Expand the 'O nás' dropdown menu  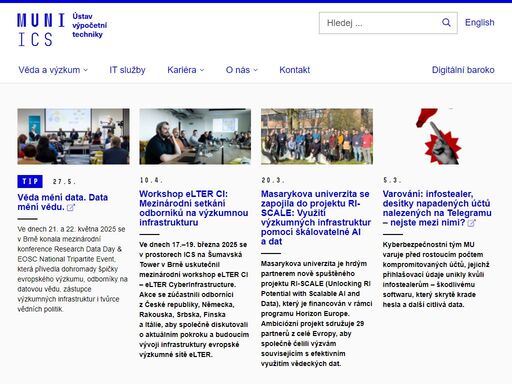(242, 70)
